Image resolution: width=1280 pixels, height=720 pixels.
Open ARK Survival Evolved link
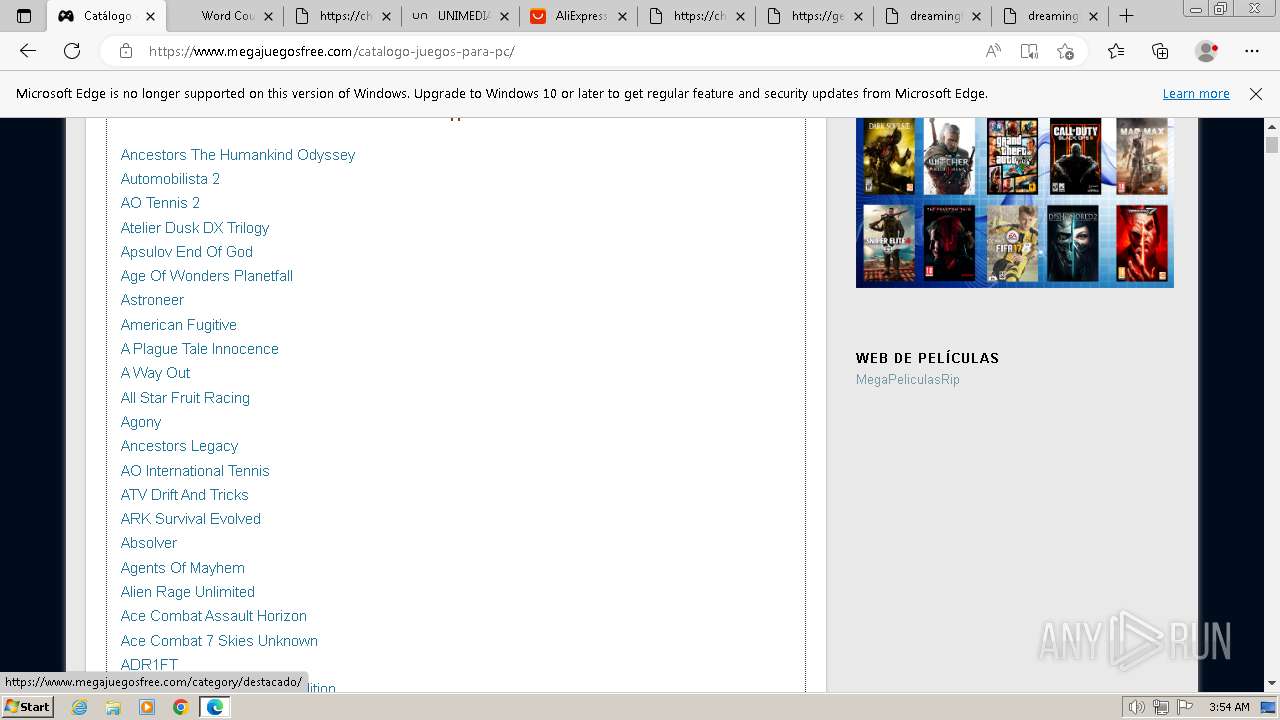click(191, 519)
